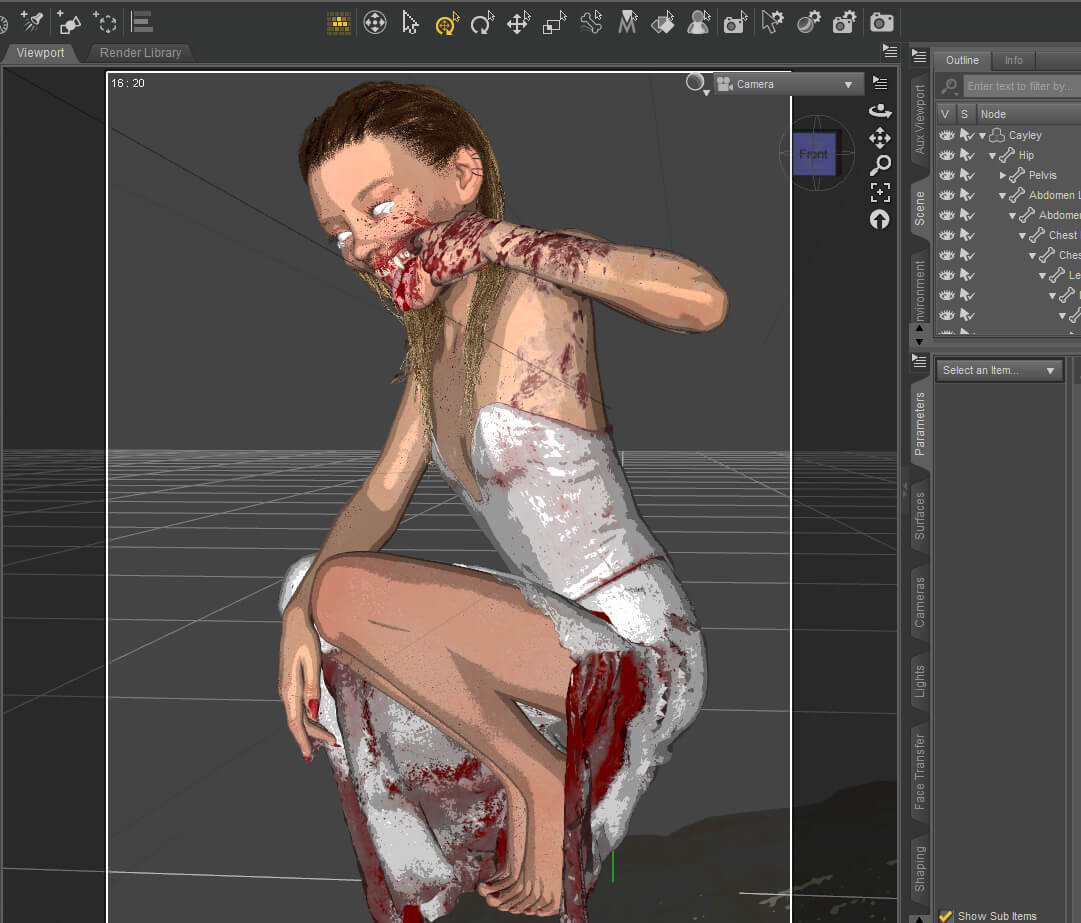This screenshot has height=923, width=1081.
Task: Select the Node Selection arrow tool
Action: point(410,23)
